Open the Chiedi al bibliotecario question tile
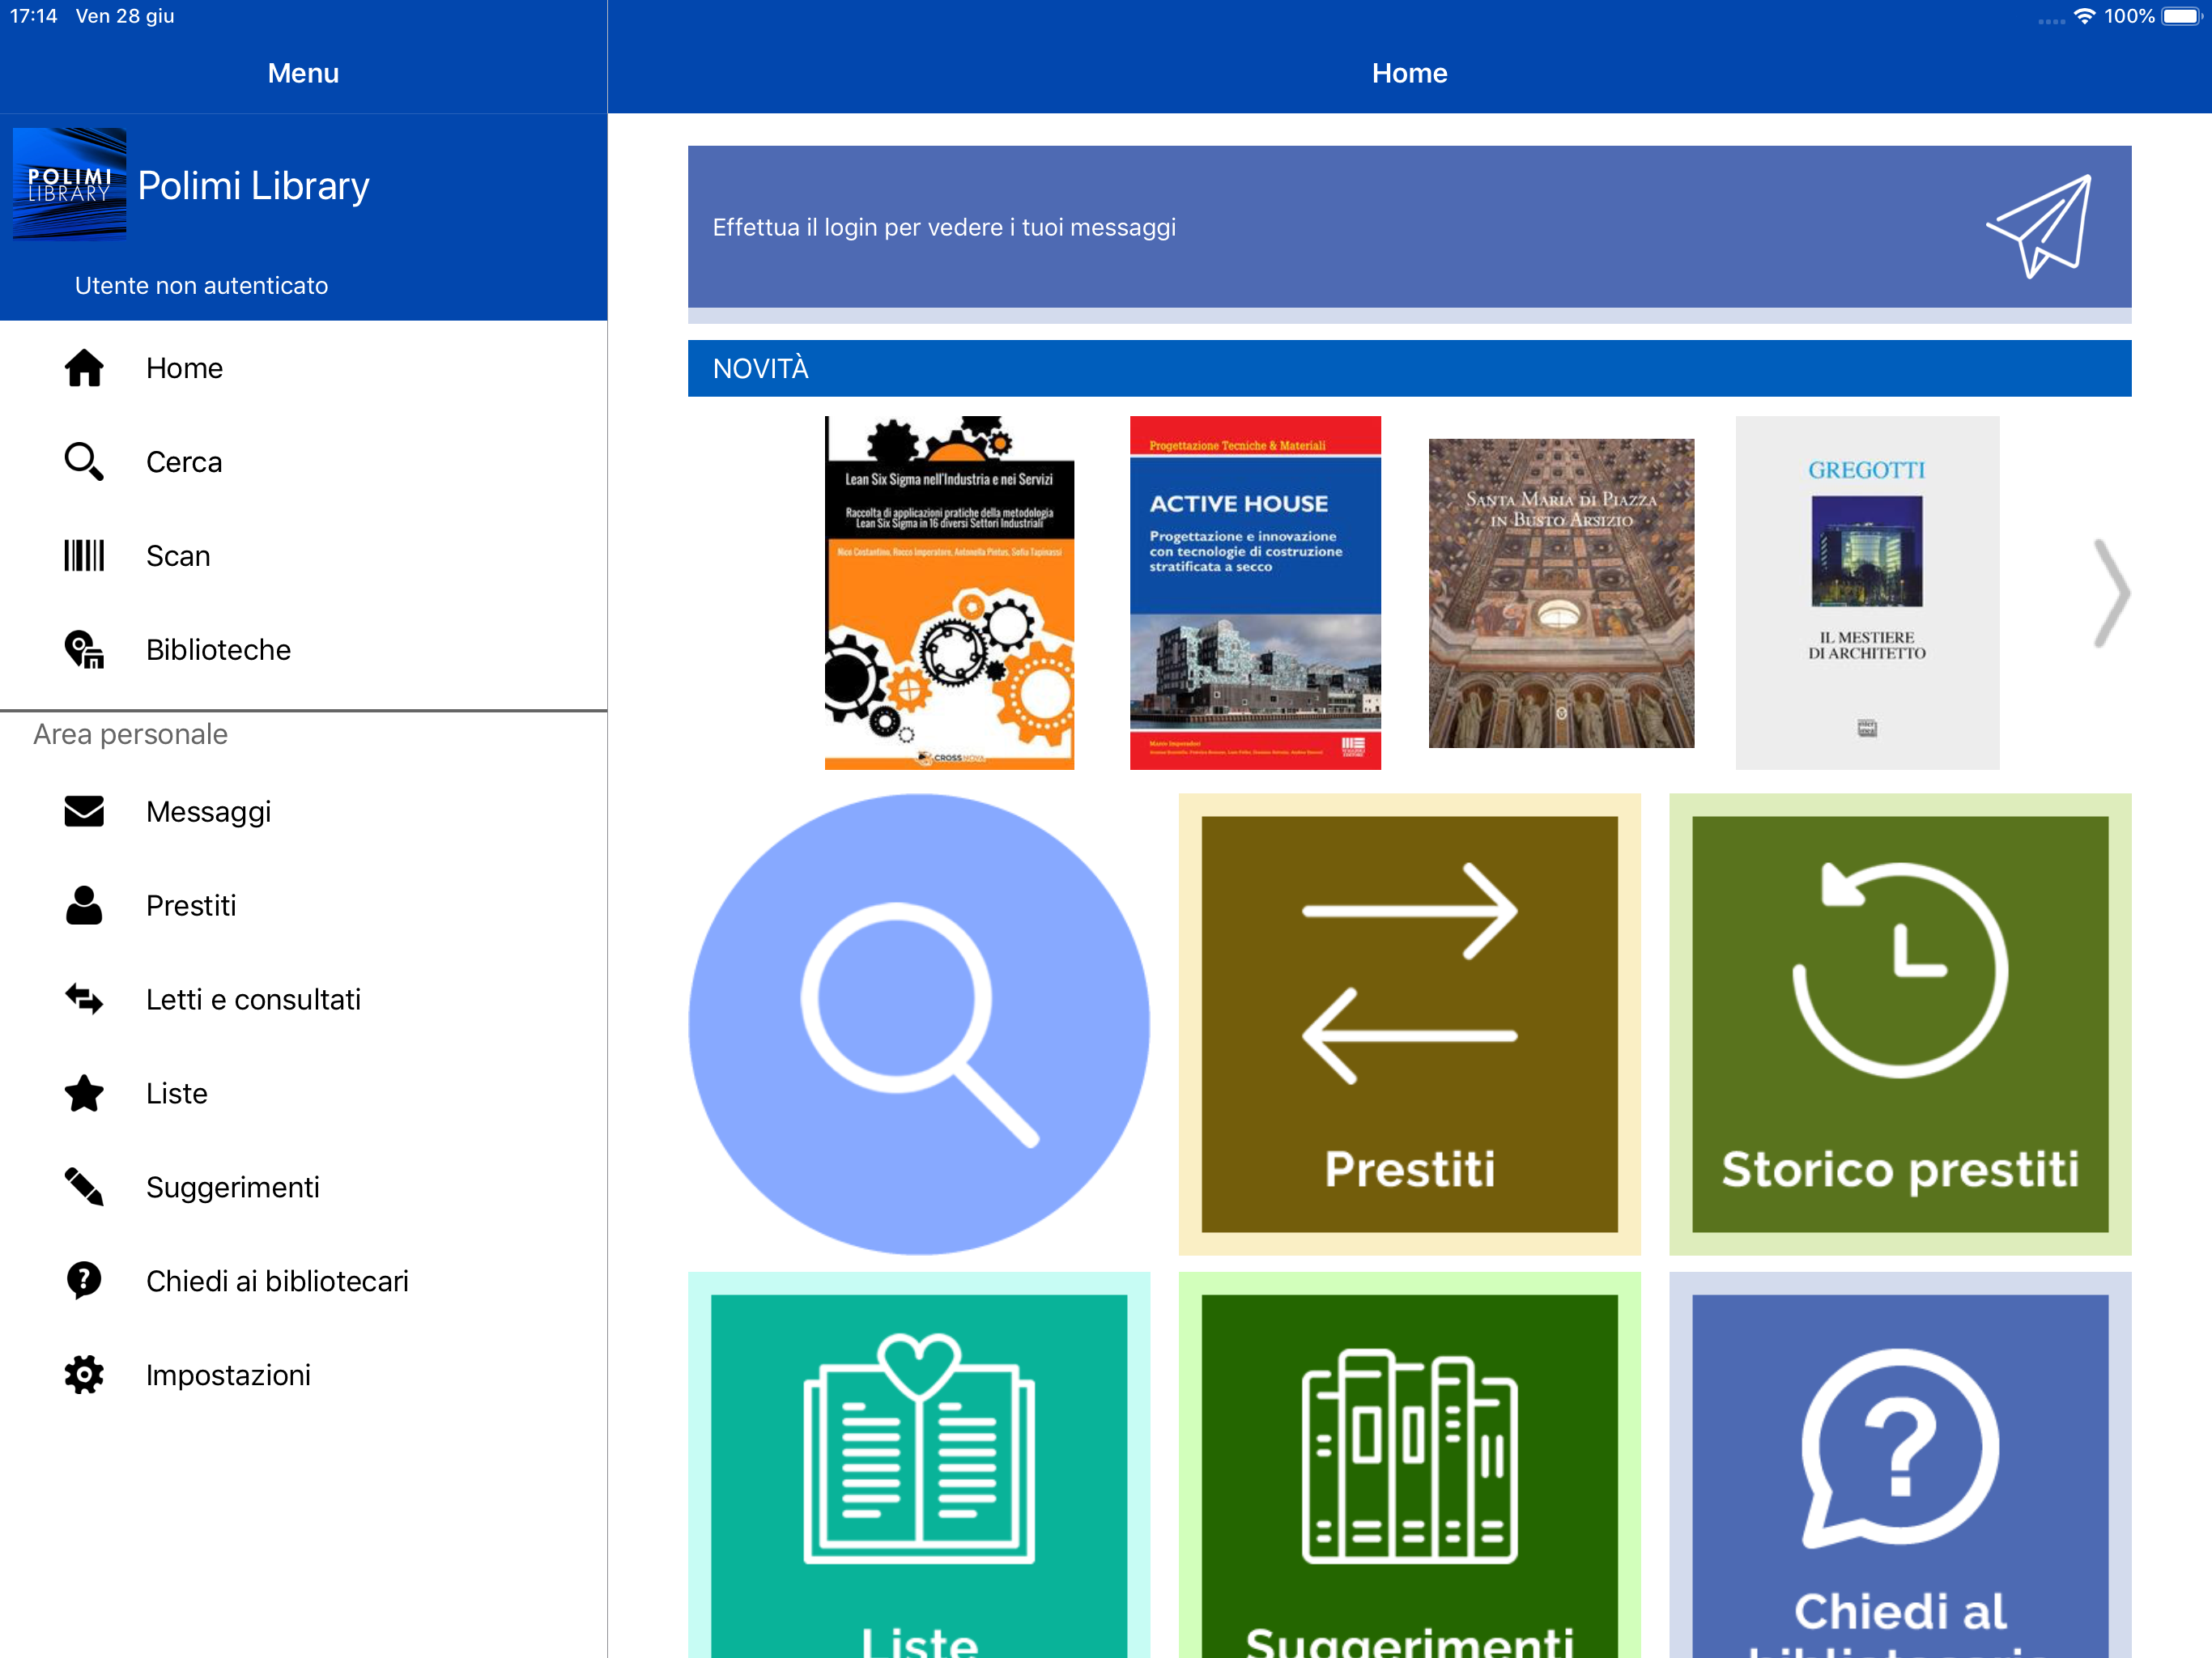This screenshot has width=2212, height=1658. (x=1899, y=1470)
